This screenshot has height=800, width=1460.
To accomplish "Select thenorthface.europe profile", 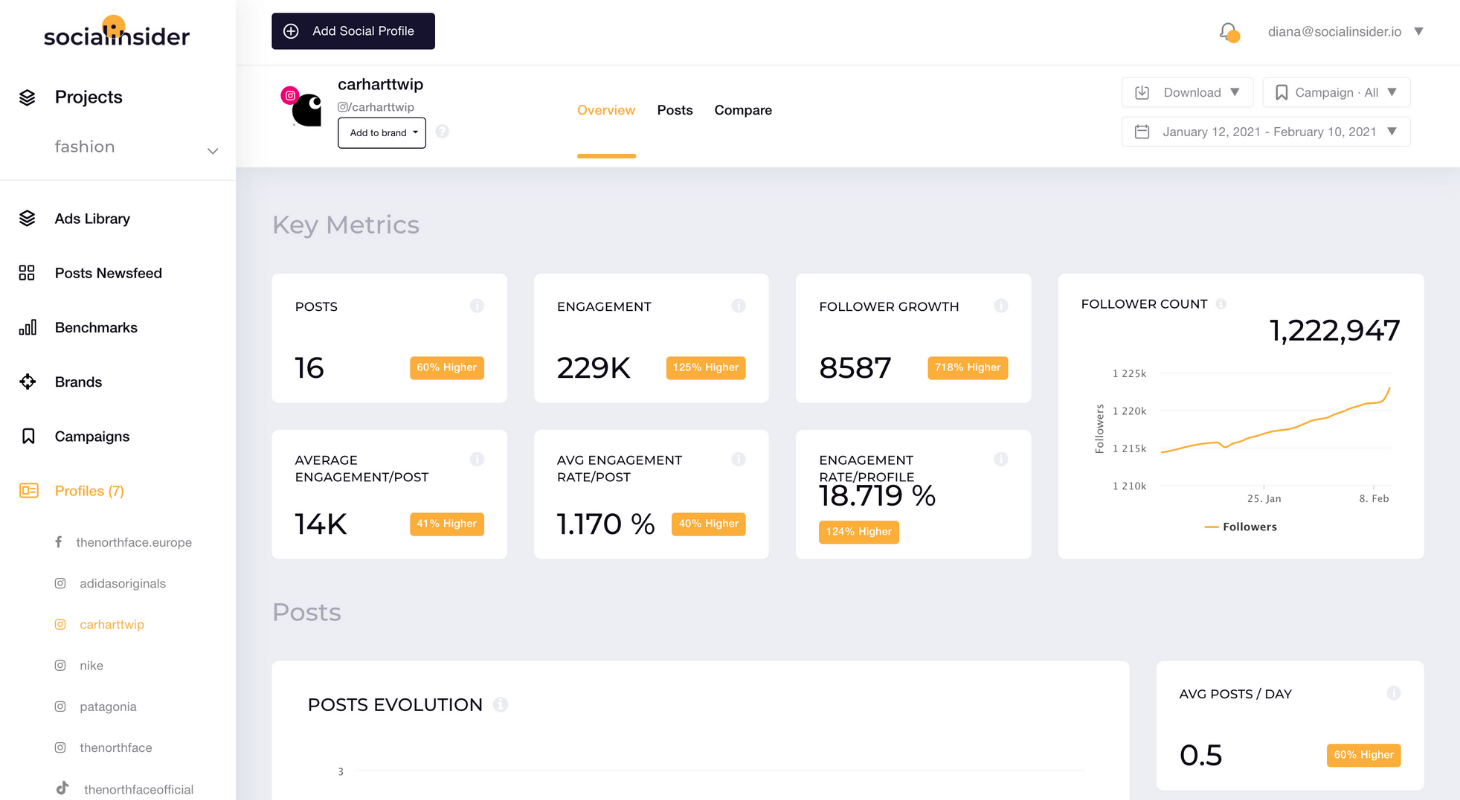I will (x=134, y=542).
